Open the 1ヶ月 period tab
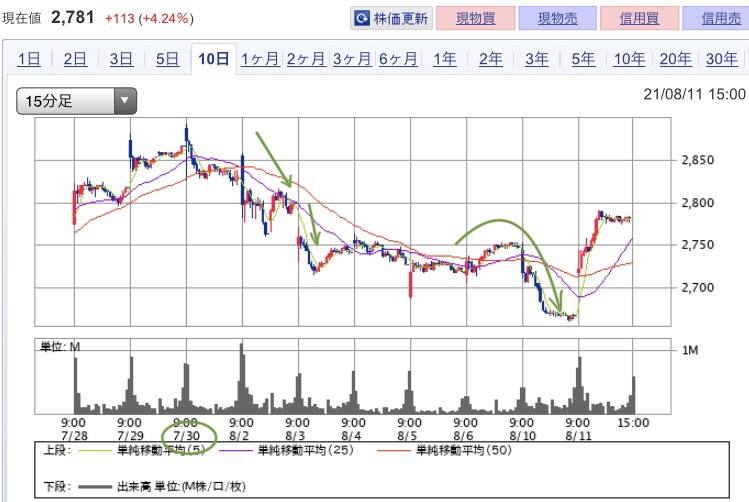 260,59
